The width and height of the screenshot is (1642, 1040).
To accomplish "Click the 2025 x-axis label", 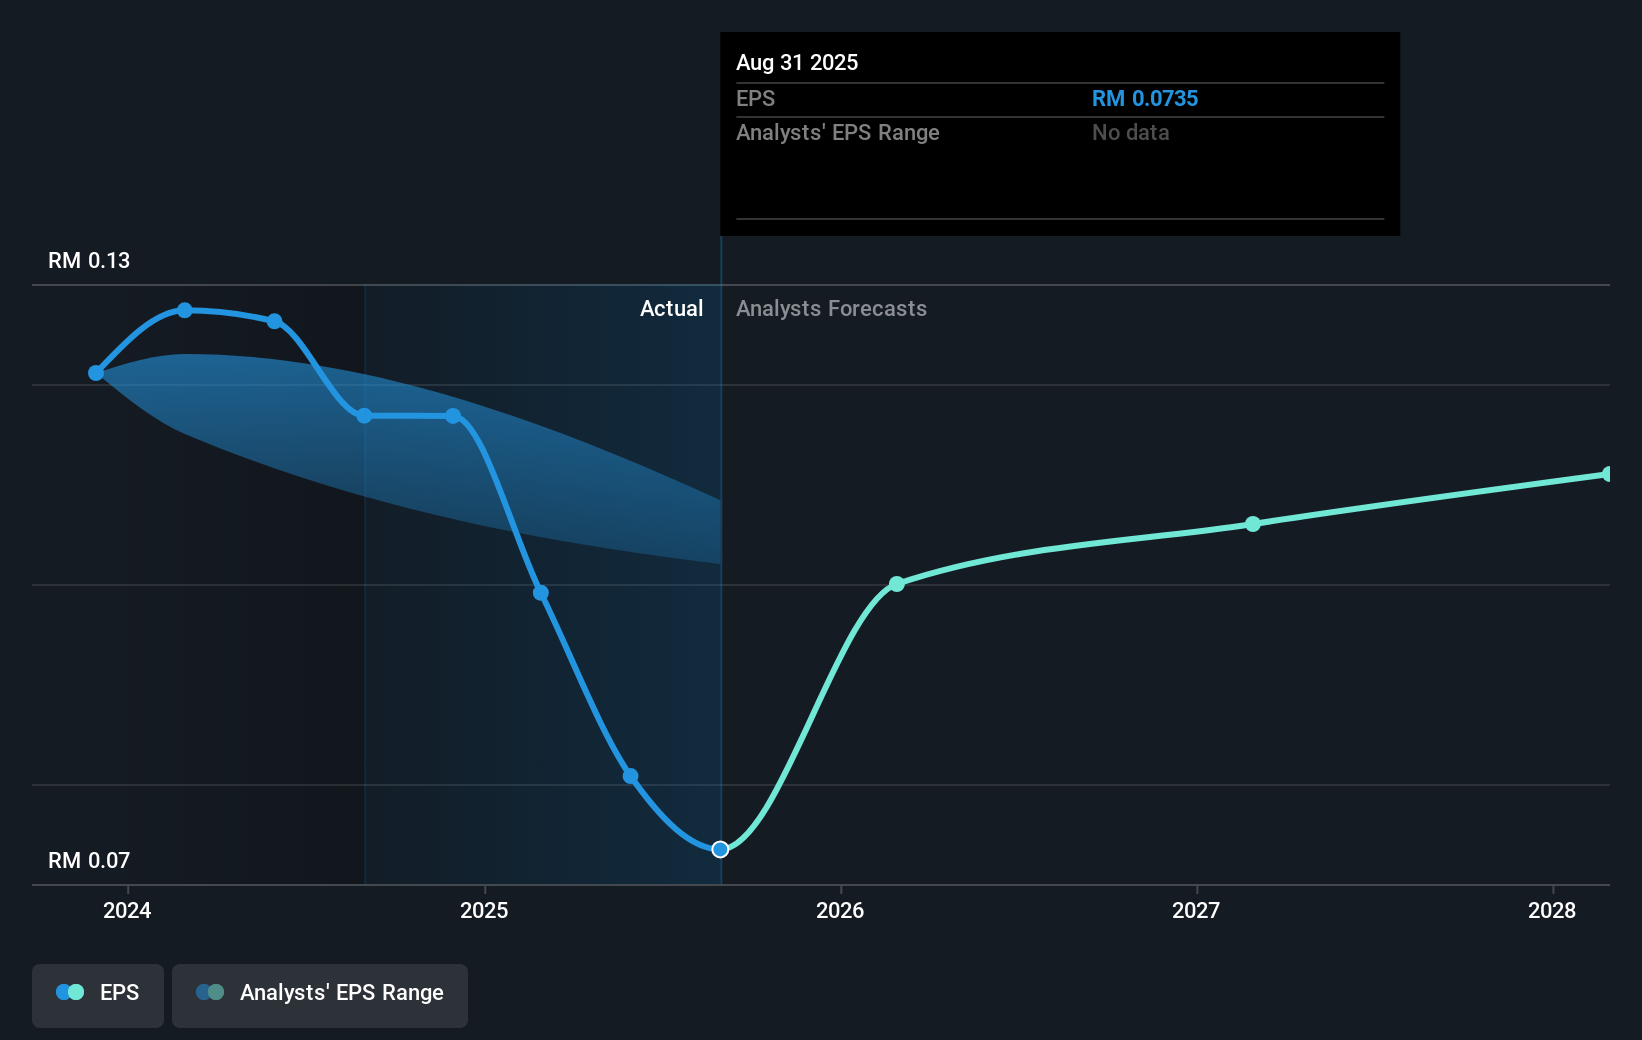I will coord(484,910).
